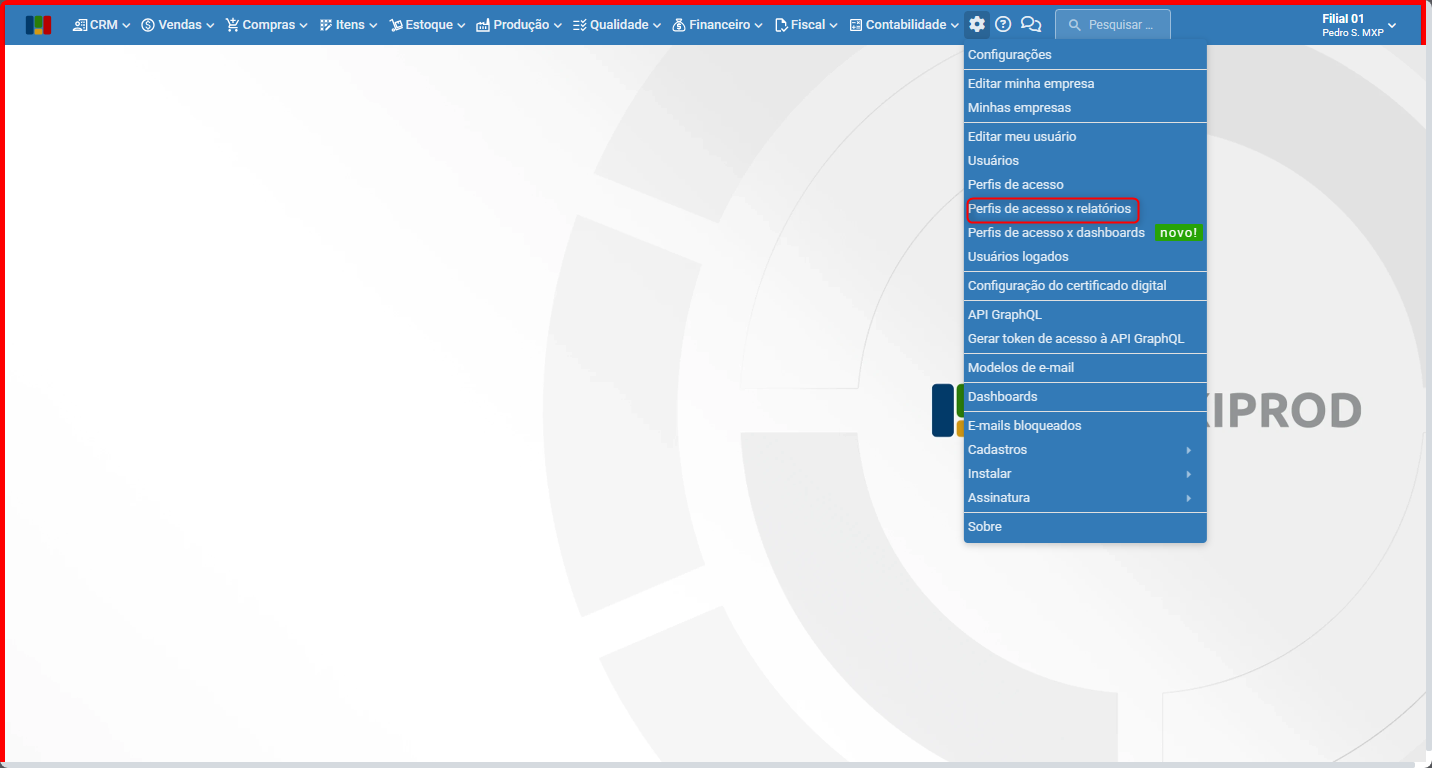Open the settings gear icon

(x=977, y=25)
